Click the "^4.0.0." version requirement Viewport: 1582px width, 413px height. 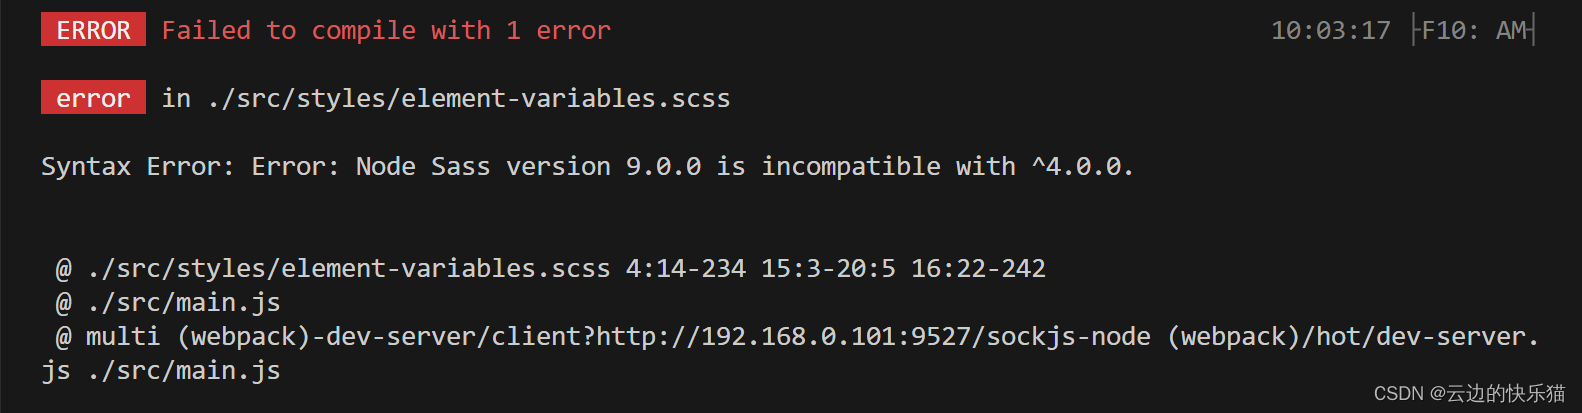pos(1083,166)
